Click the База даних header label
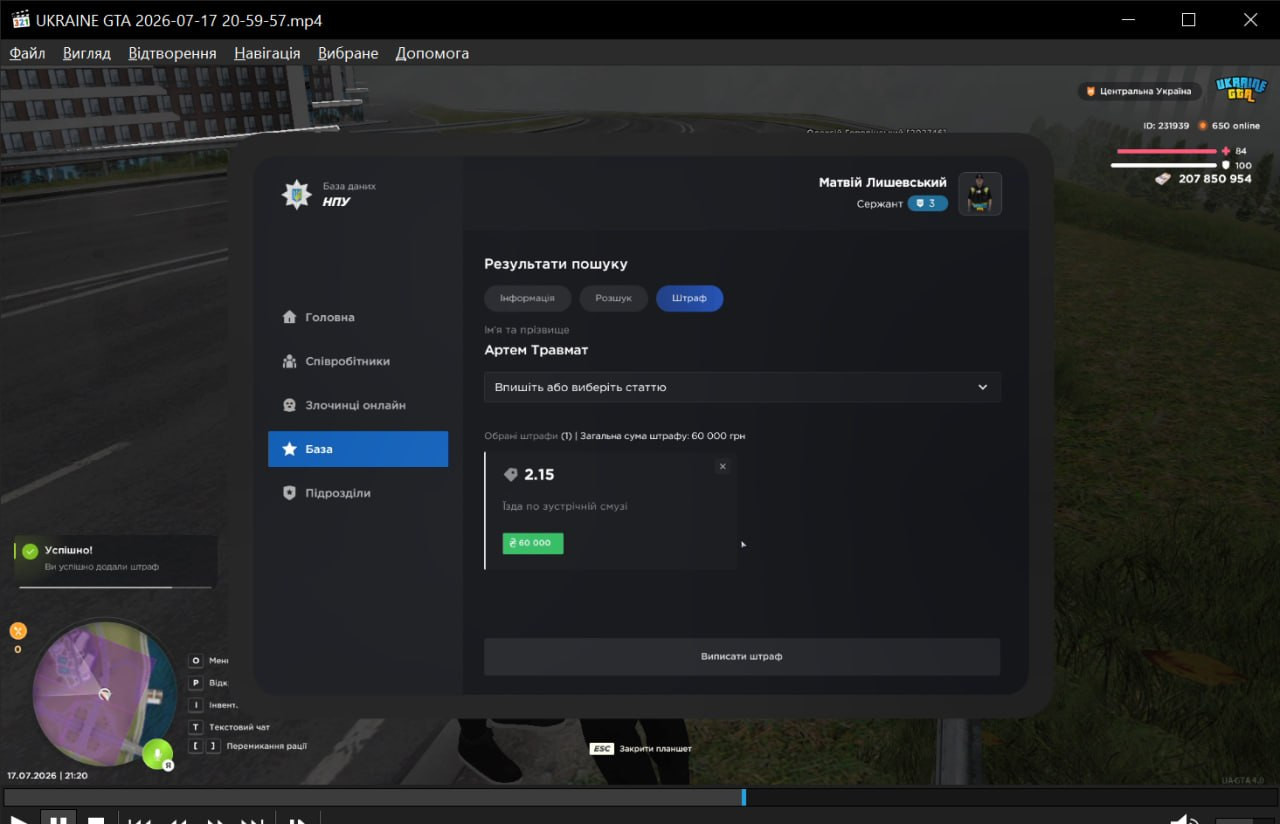Image resolution: width=1280 pixels, height=824 pixels. [x=349, y=186]
